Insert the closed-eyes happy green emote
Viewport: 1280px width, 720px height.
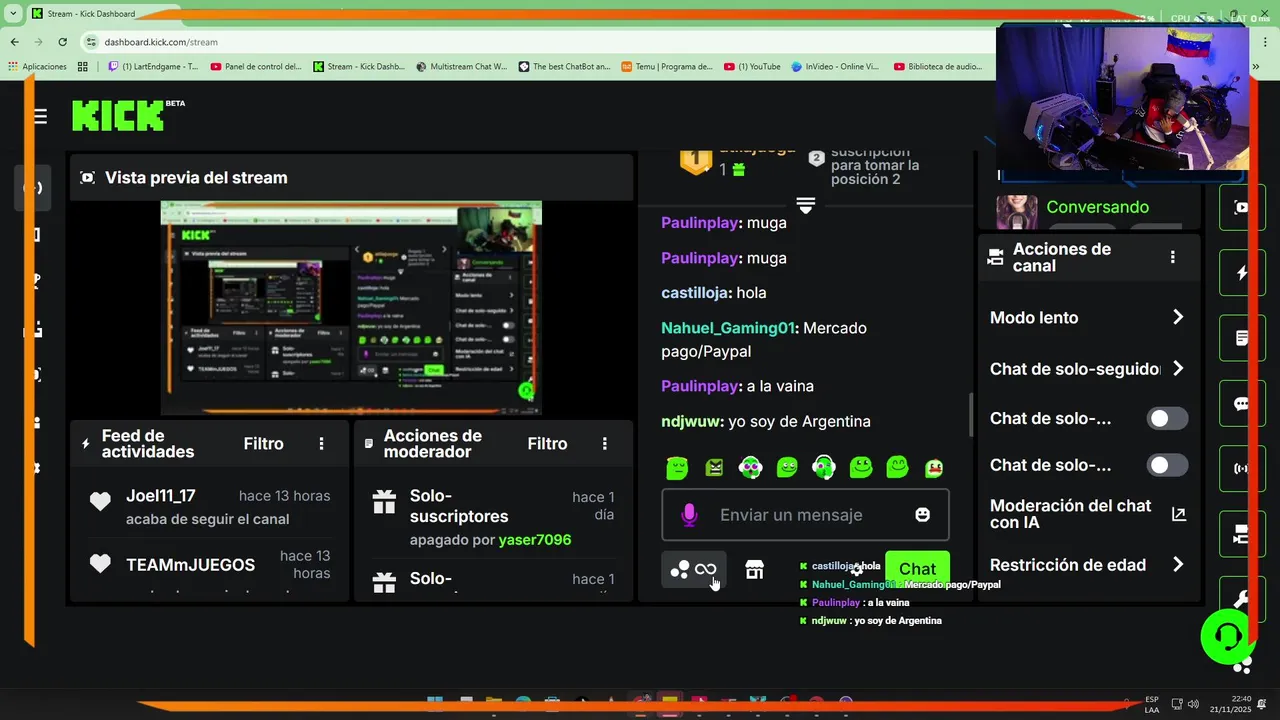(x=898, y=467)
